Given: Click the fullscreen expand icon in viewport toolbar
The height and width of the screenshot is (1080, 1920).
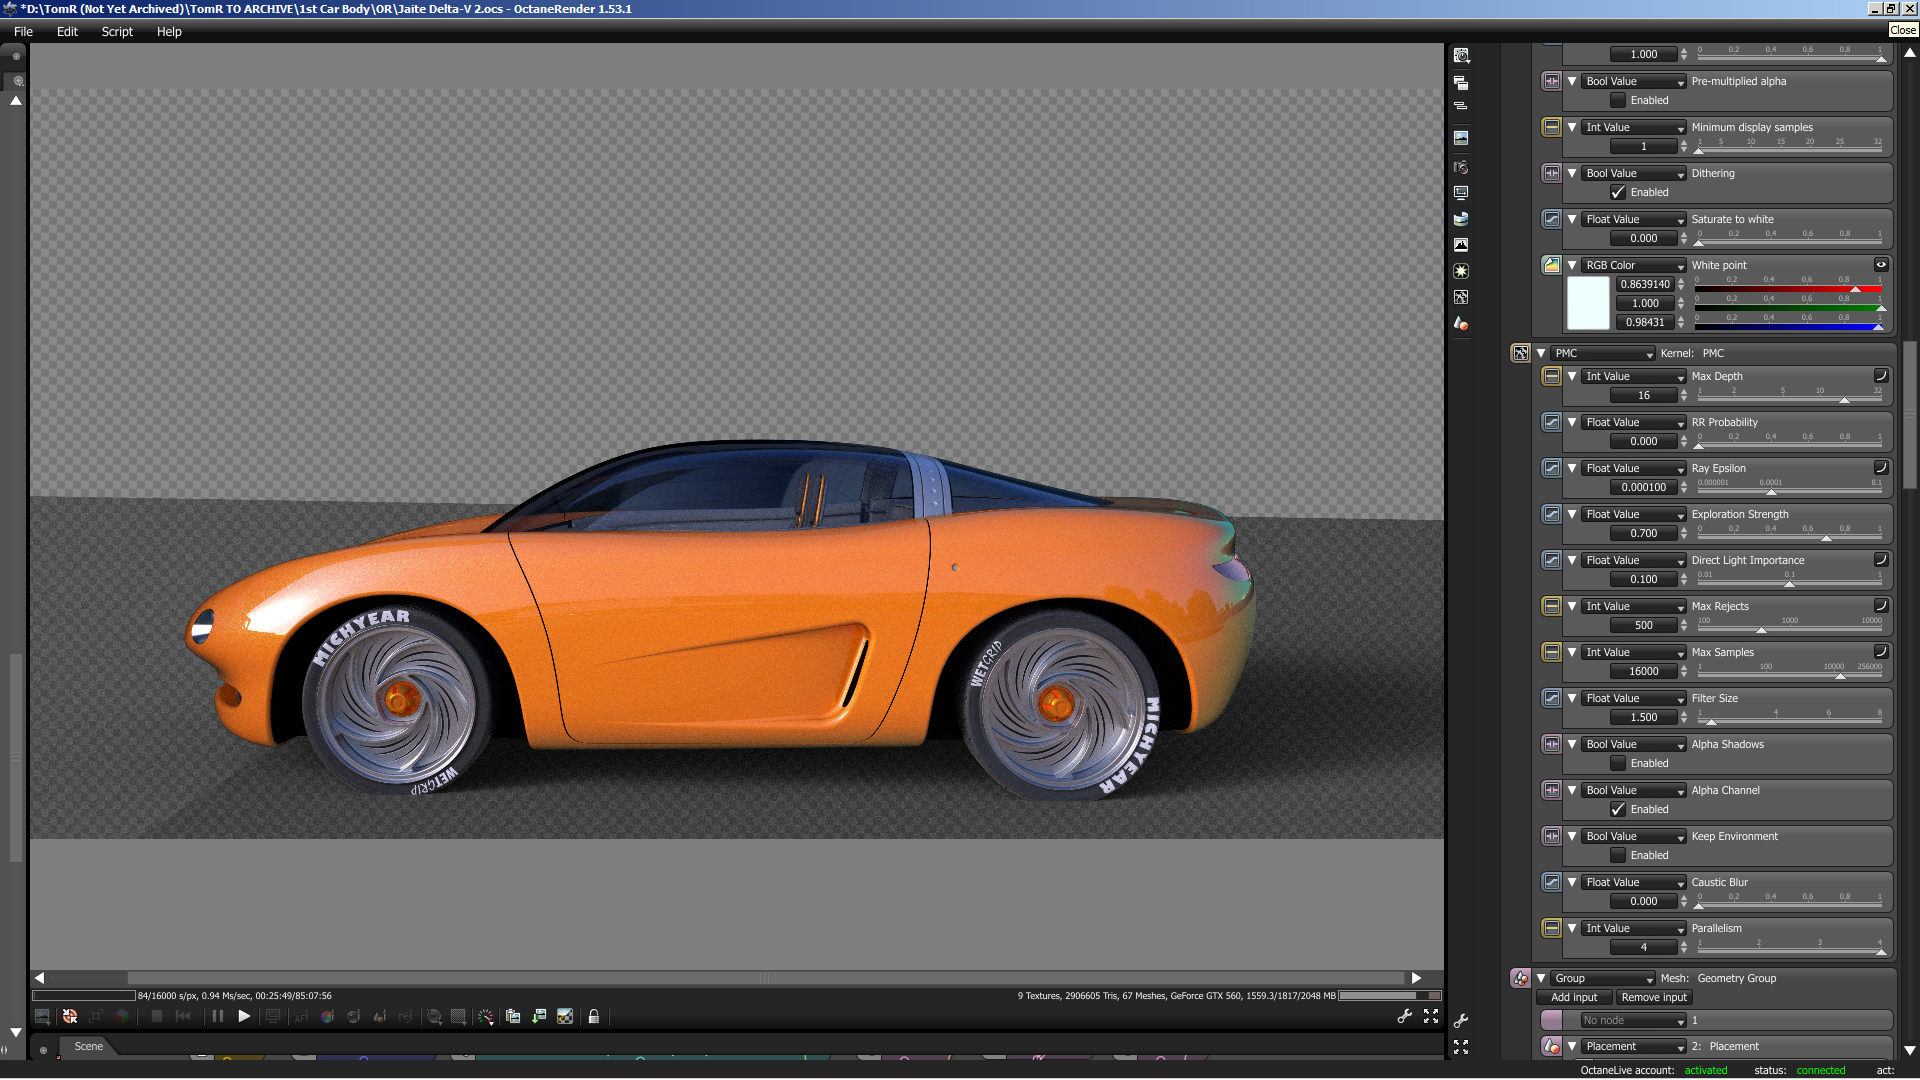Looking at the screenshot, I should tap(1431, 1016).
